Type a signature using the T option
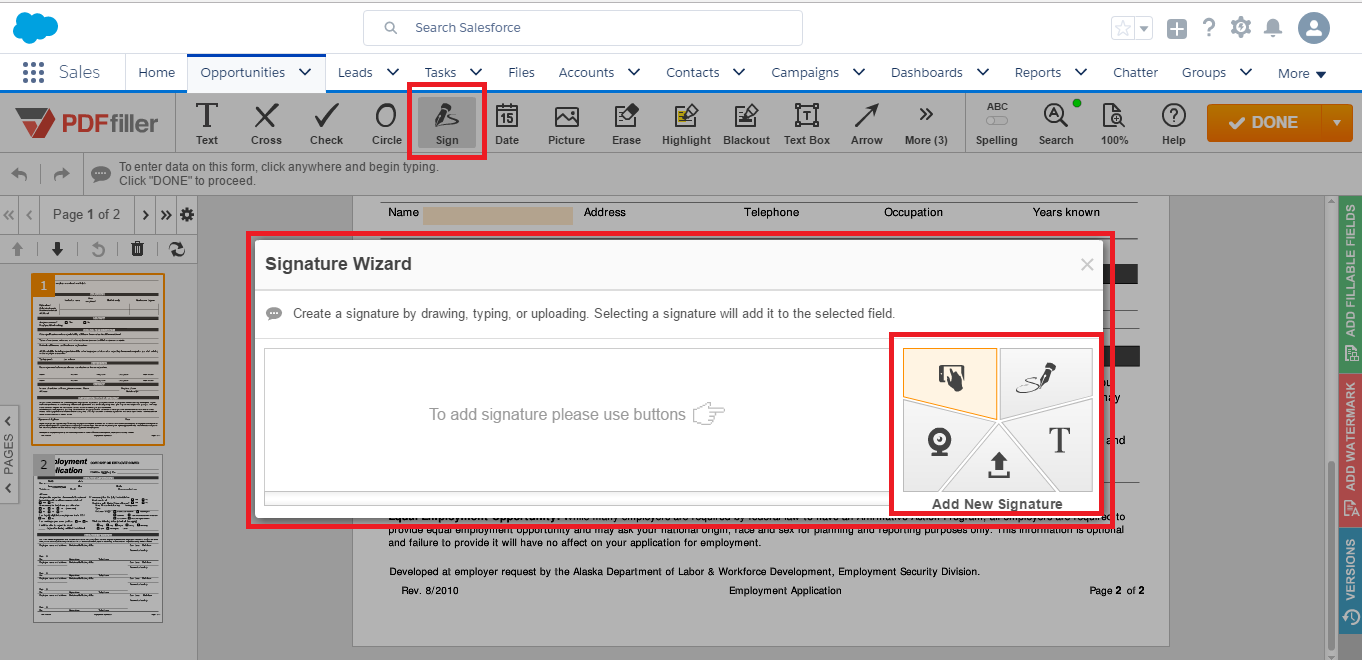Viewport: 1362px width, 660px height. 1059,441
